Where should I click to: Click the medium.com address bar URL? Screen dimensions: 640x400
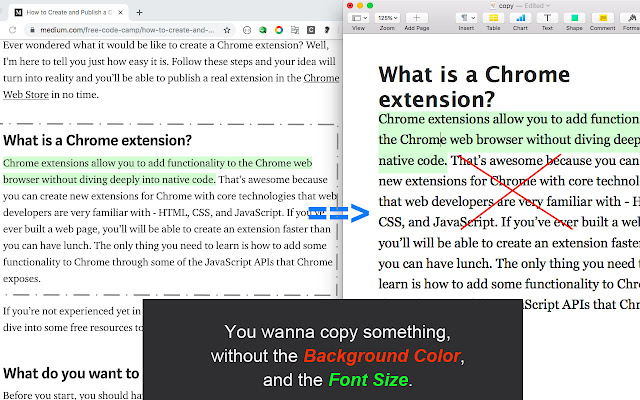(x=127, y=30)
